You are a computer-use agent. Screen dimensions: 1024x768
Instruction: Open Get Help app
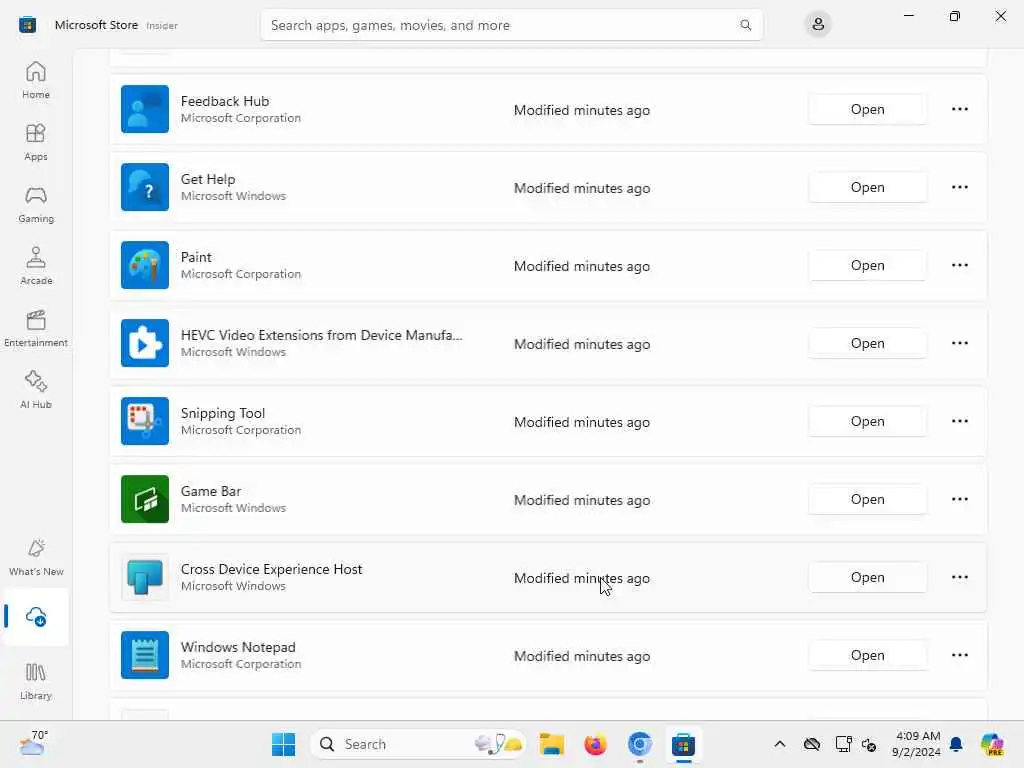tap(867, 187)
